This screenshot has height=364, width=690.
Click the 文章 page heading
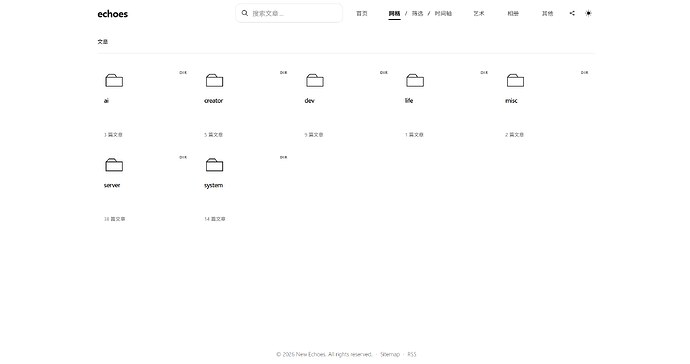tap(103, 42)
